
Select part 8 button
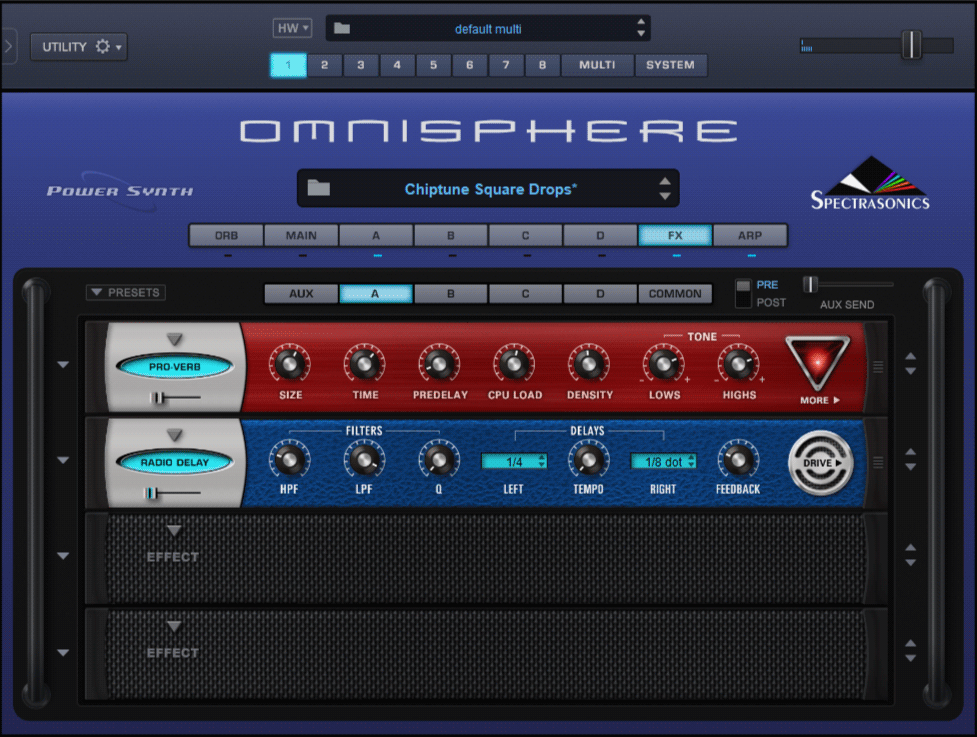click(543, 65)
